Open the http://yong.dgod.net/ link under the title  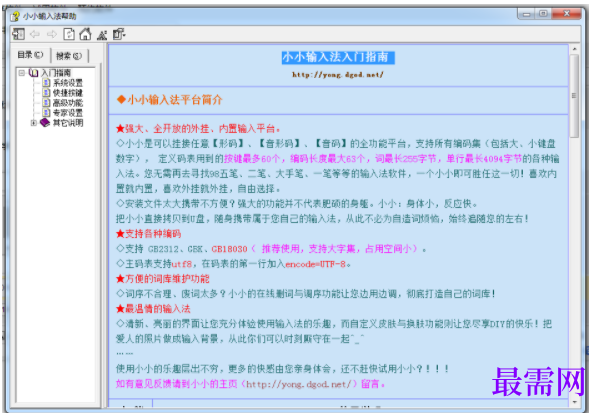tap(338, 75)
